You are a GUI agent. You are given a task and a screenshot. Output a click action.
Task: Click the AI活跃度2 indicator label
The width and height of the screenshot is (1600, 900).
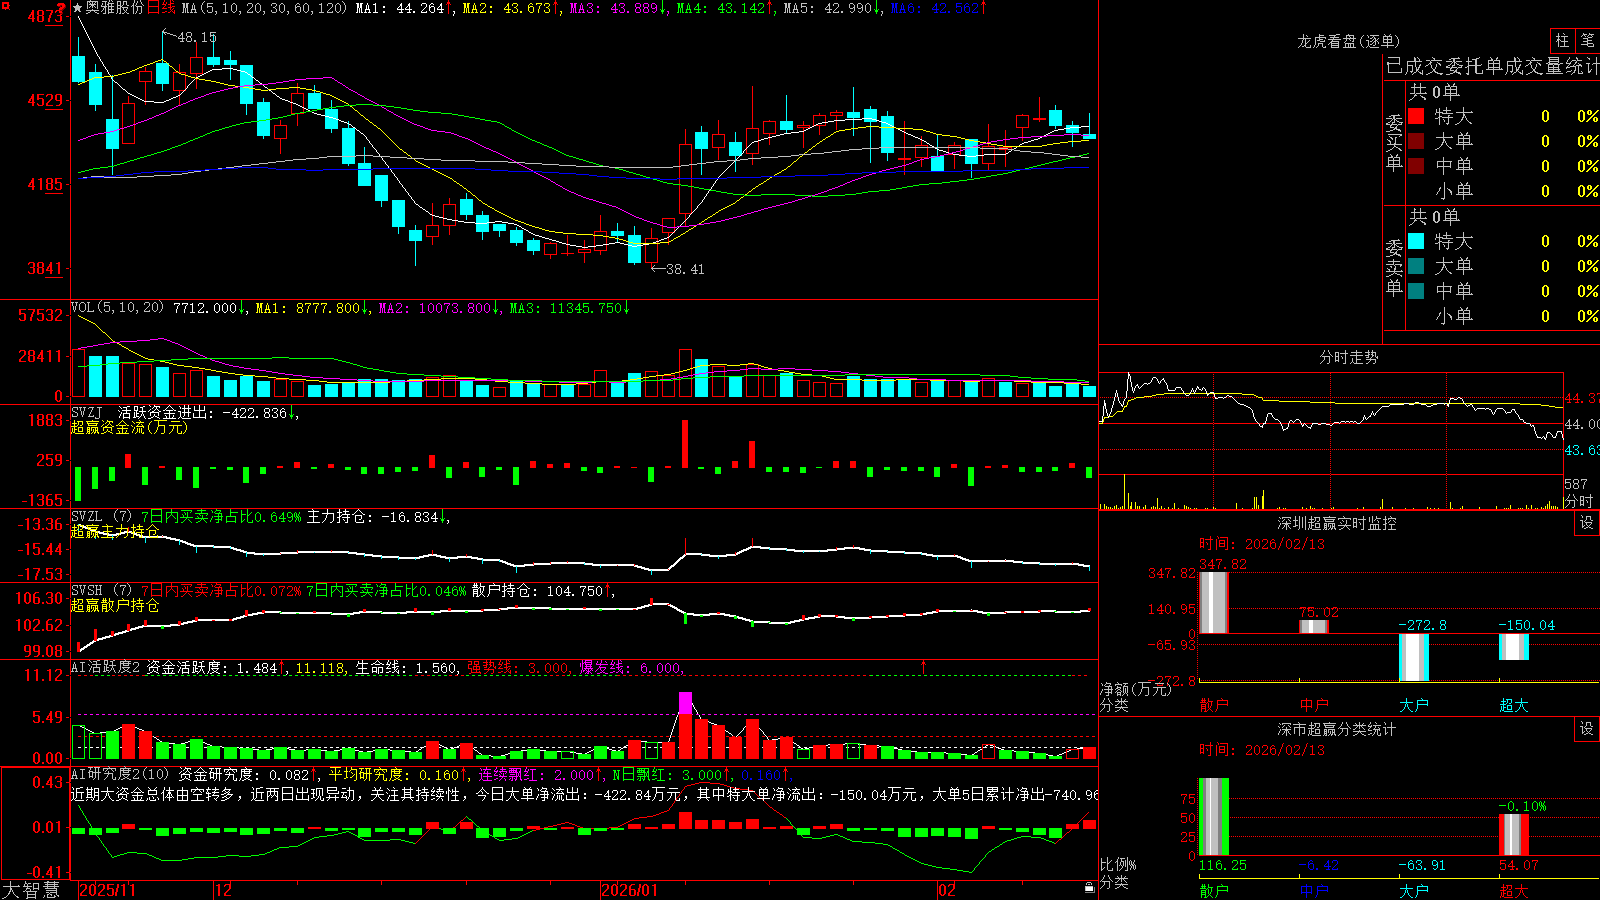tap(106, 667)
